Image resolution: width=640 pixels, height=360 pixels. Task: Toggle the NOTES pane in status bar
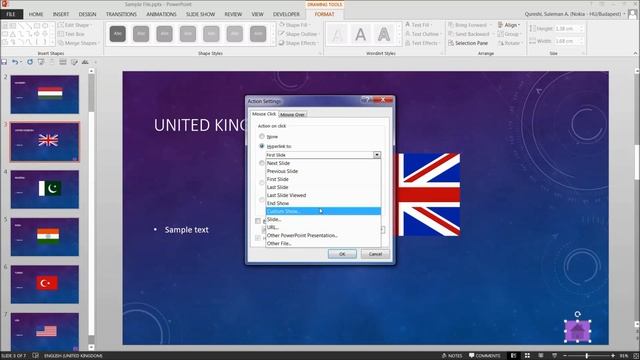point(452,356)
